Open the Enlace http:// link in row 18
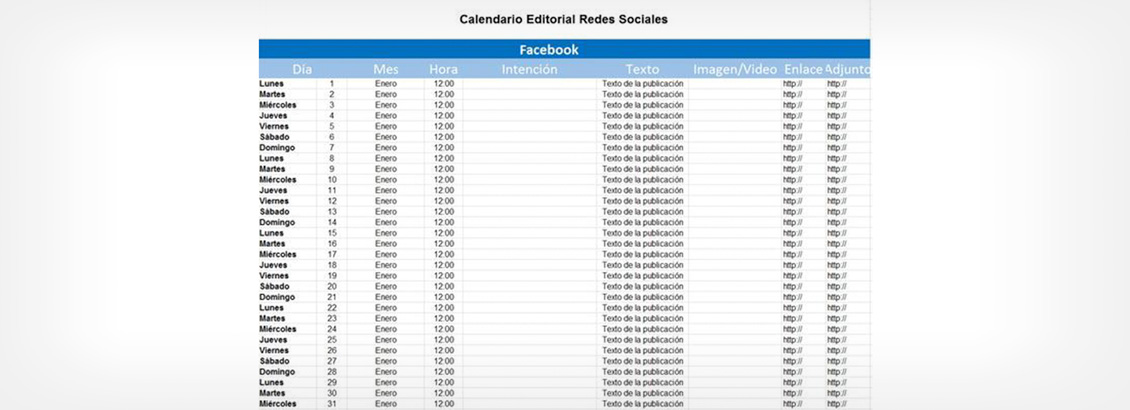1130x410 pixels. click(793, 265)
